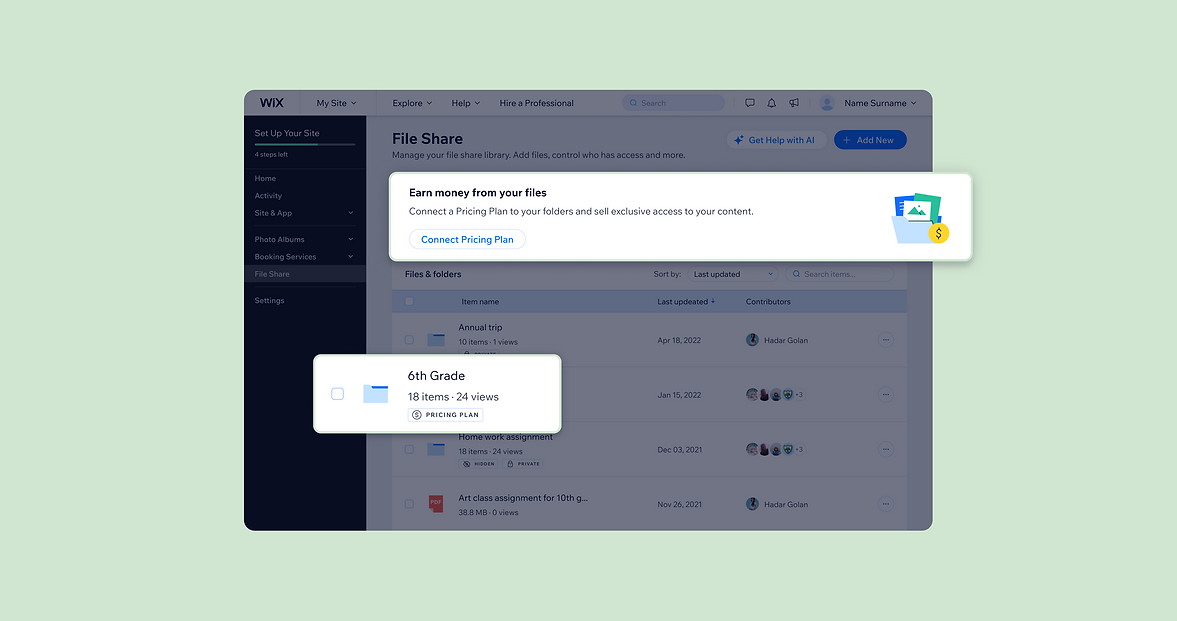Tick the Annual trip checkbox

coord(409,340)
